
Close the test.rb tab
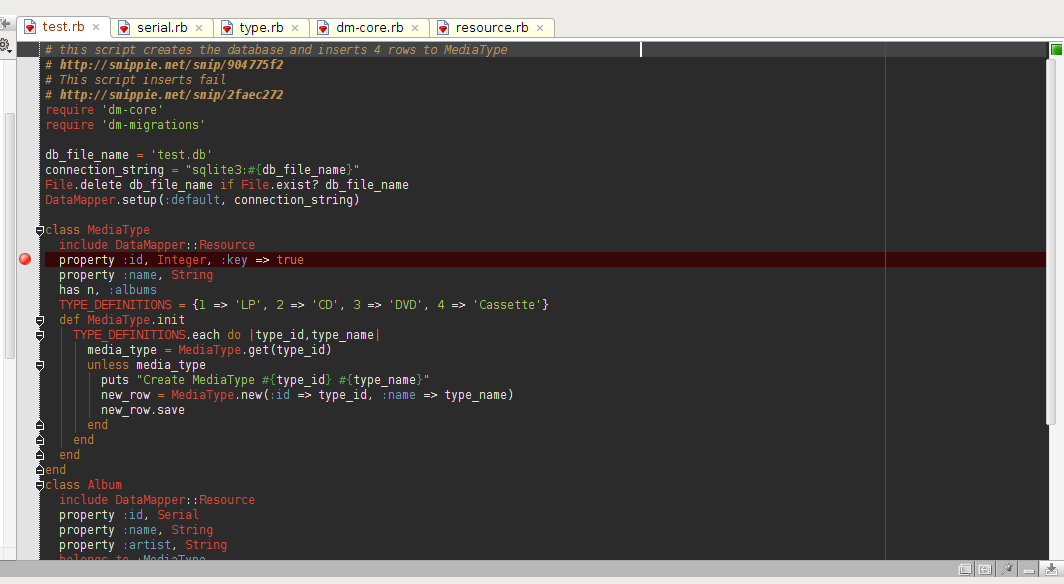[96, 27]
